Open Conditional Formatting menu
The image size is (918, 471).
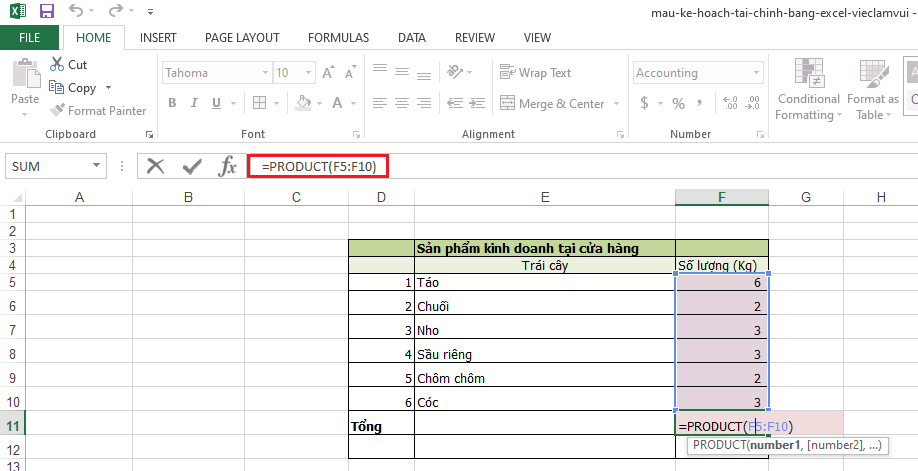(x=809, y=89)
